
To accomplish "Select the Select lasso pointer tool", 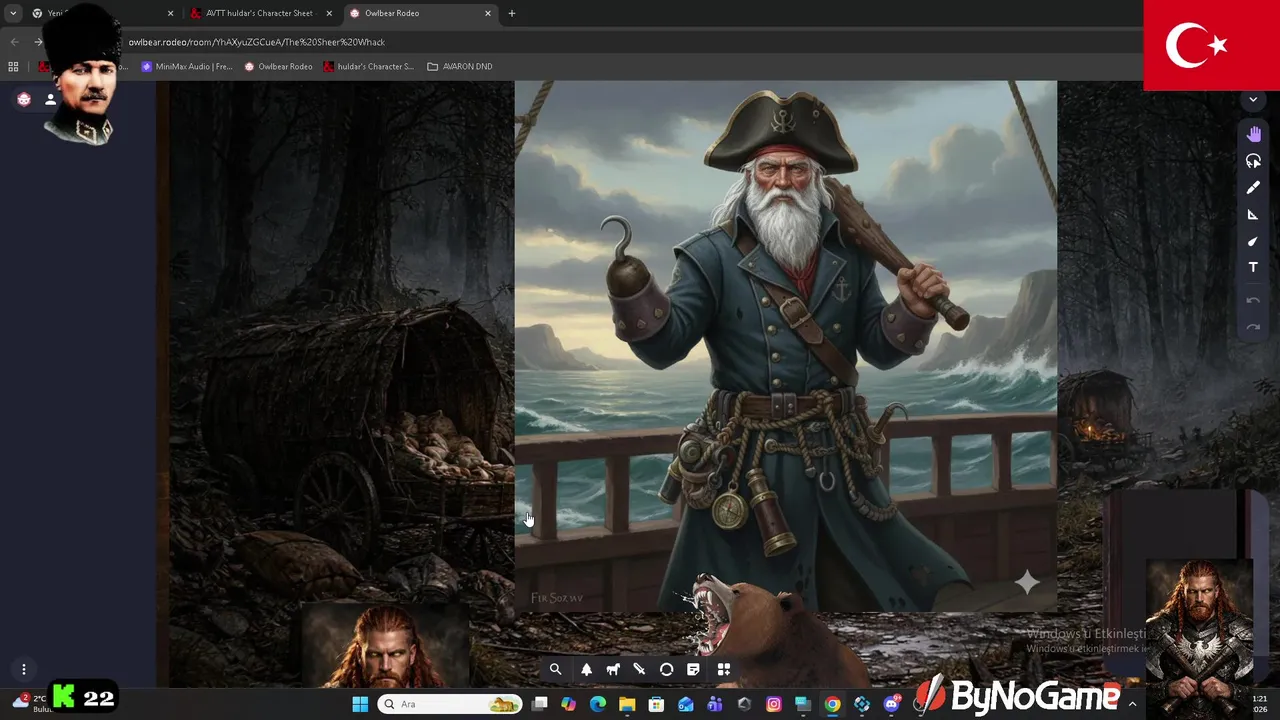I will point(1253,161).
